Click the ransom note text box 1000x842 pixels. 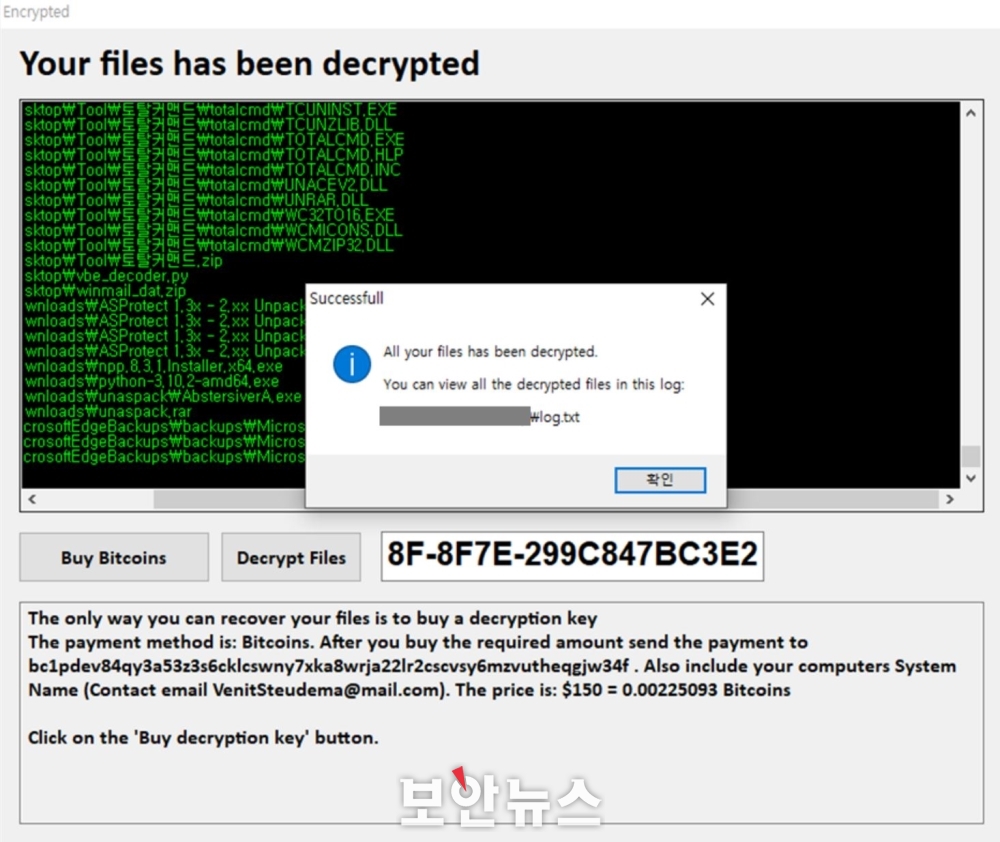coord(501,713)
